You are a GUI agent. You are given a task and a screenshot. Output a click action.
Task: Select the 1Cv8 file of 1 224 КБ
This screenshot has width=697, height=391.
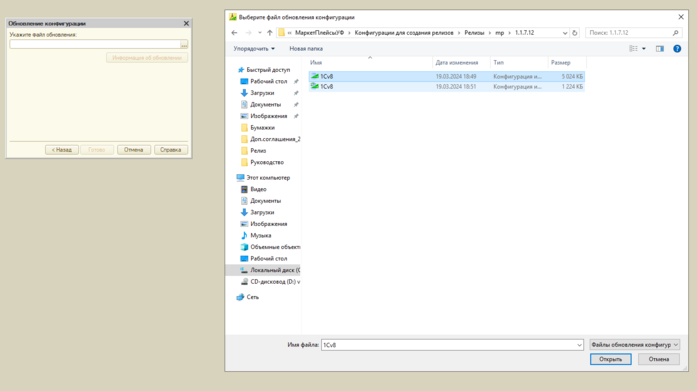[x=447, y=87]
